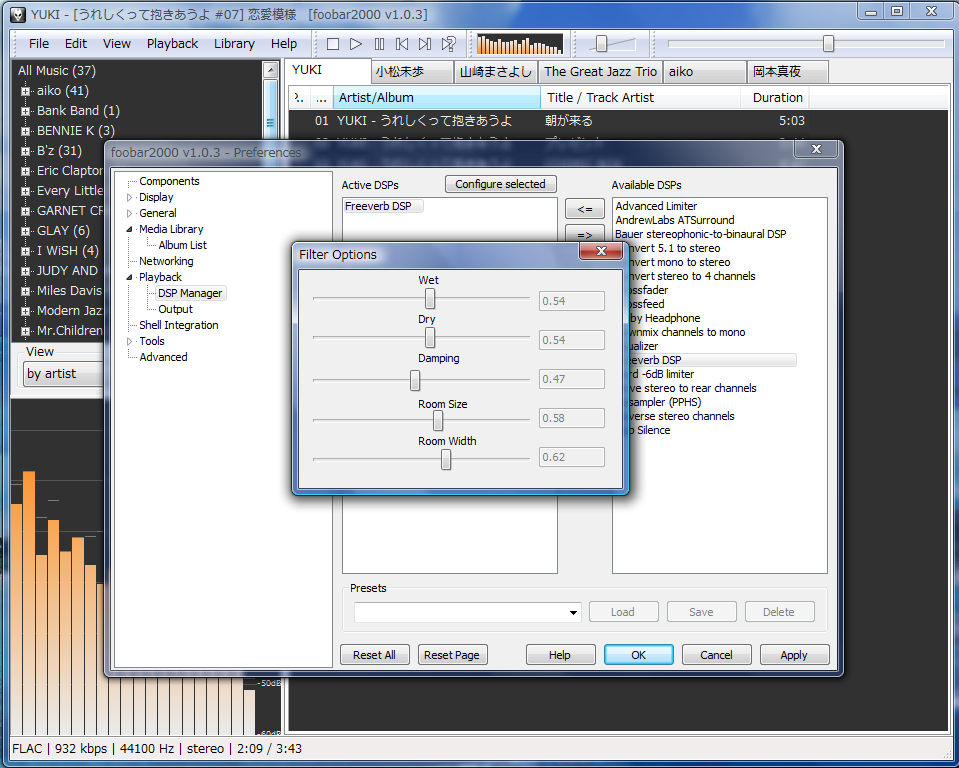Click the Help button in Preferences
The image size is (959, 768).
tap(560, 655)
